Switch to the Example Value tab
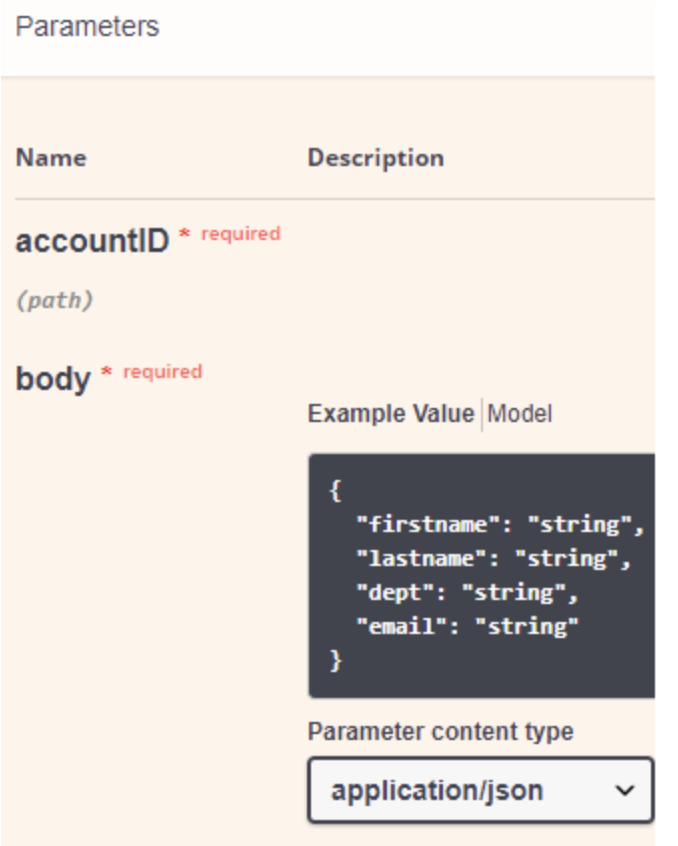 pos(391,414)
